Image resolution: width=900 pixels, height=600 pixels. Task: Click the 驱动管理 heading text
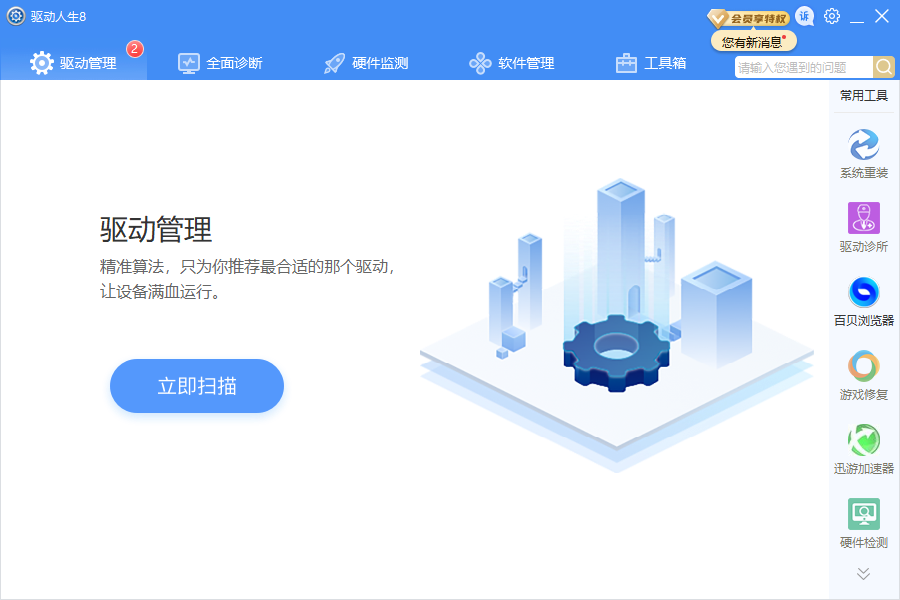click(x=156, y=230)
